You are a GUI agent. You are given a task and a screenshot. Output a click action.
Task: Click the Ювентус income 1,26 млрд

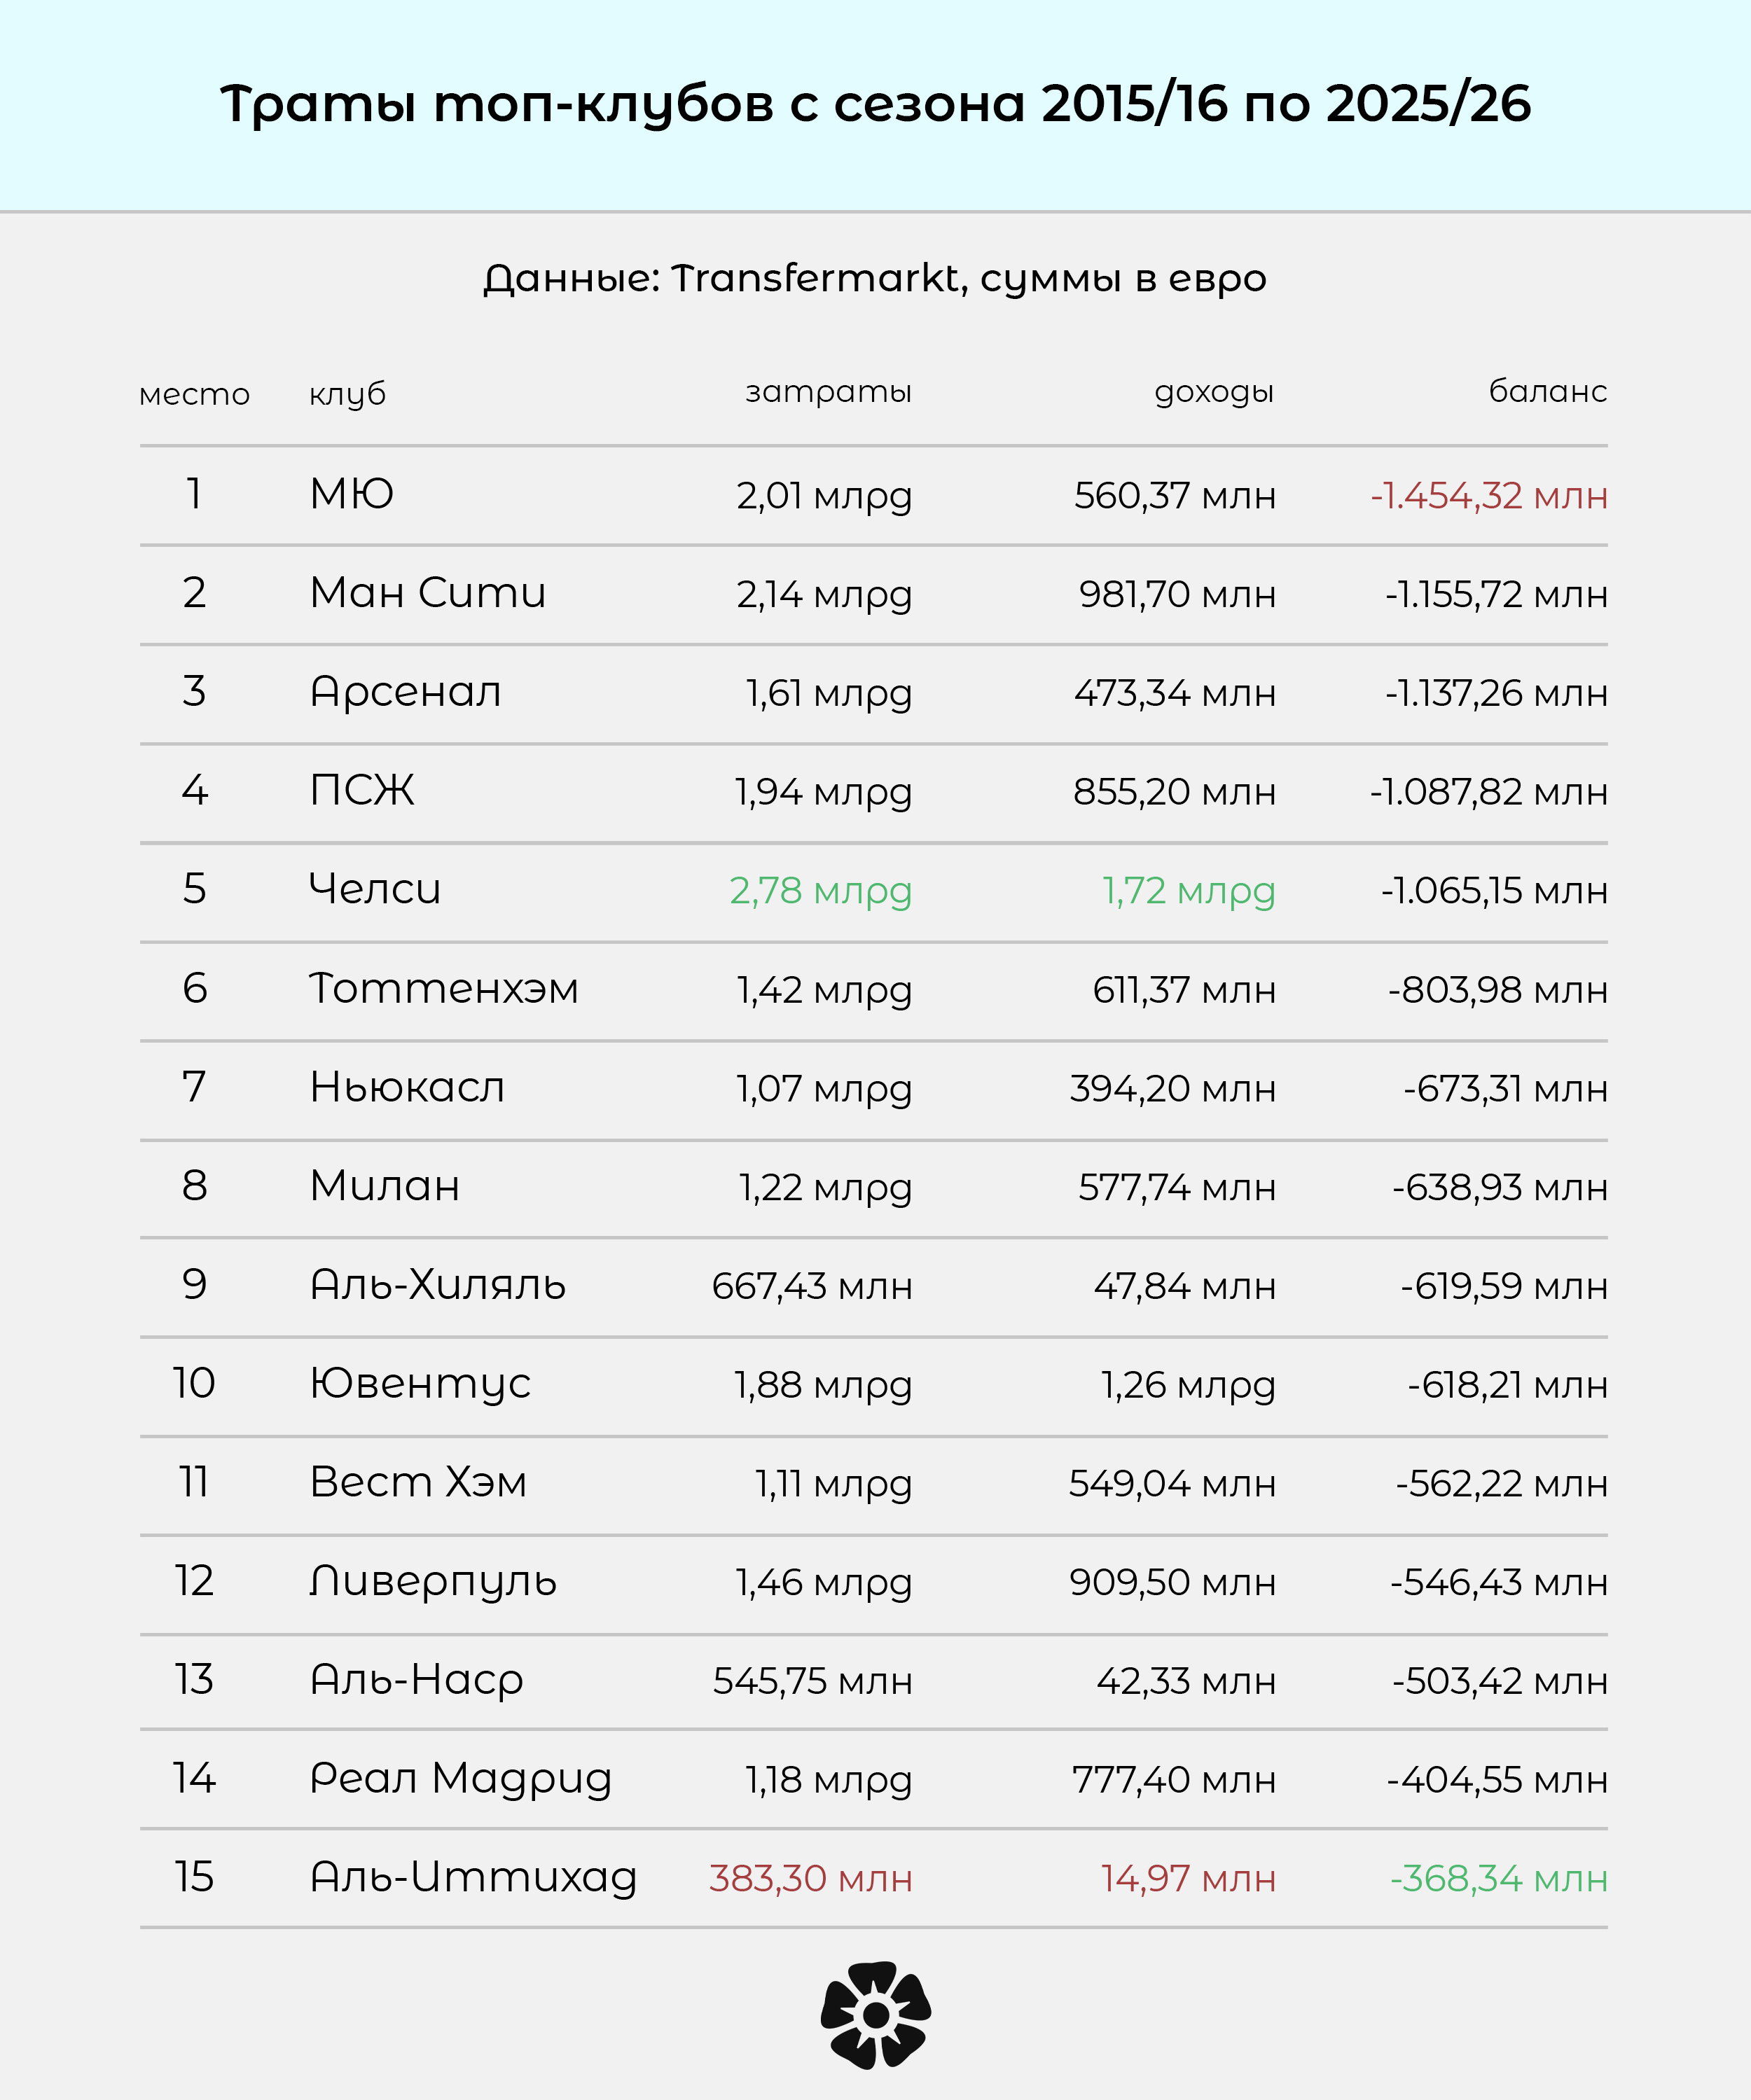pyautogui.click(x=1188, y=1385)
